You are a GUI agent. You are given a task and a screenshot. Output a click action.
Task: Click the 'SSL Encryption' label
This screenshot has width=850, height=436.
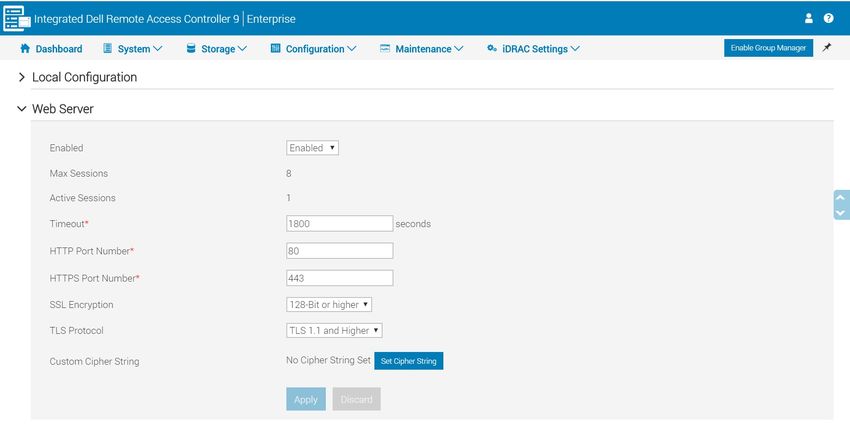(81, 305)
